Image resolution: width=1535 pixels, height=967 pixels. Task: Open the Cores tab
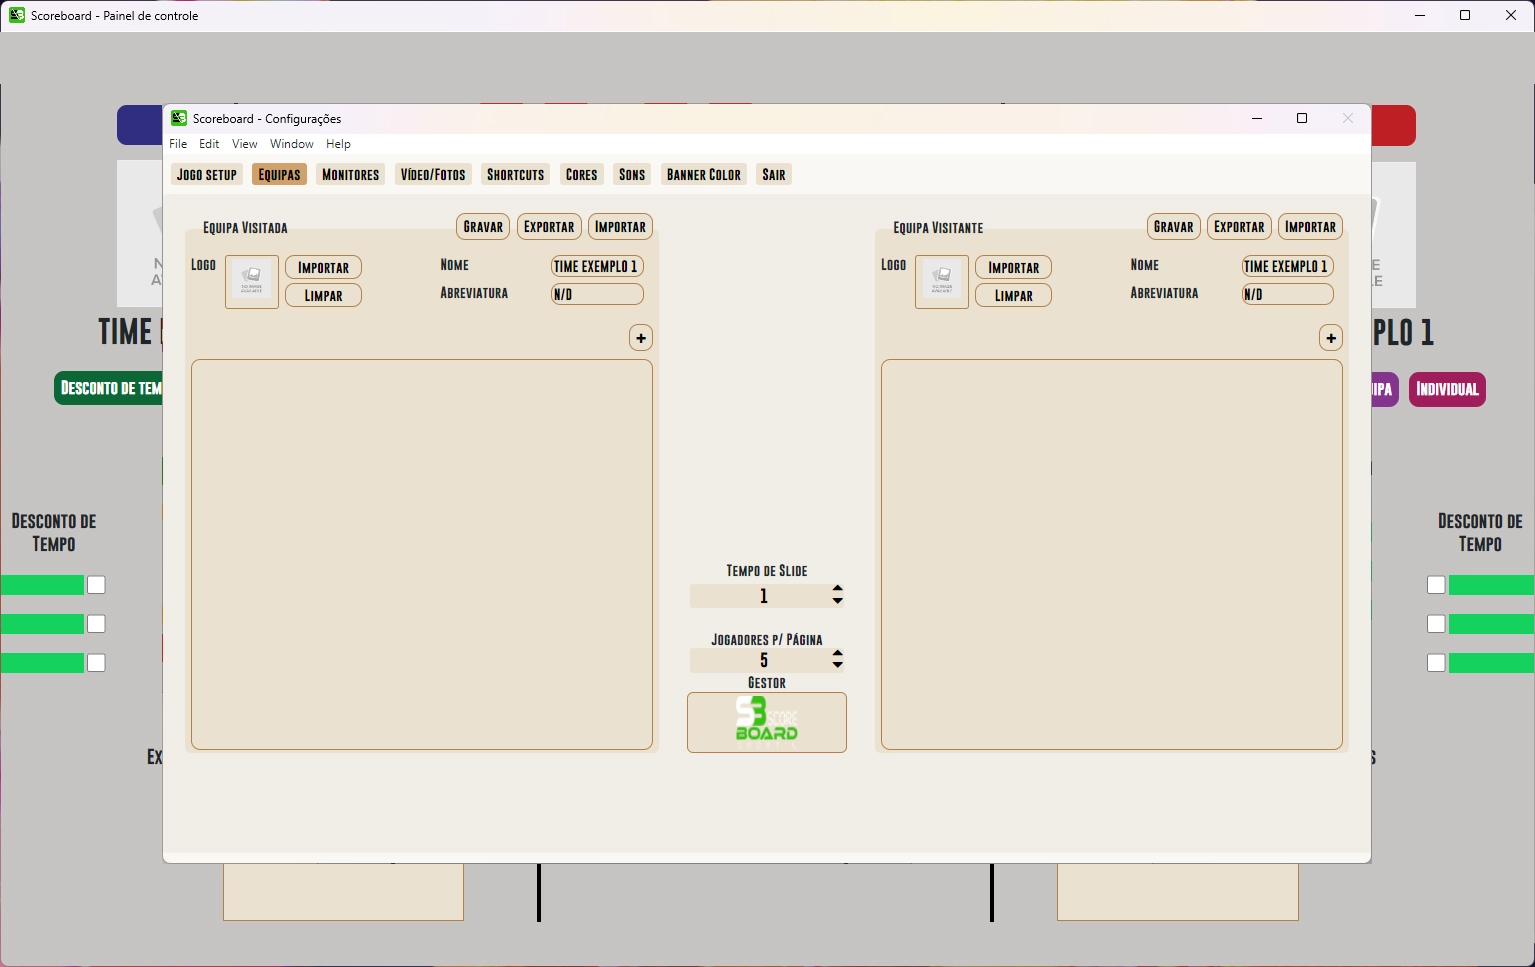581,175
